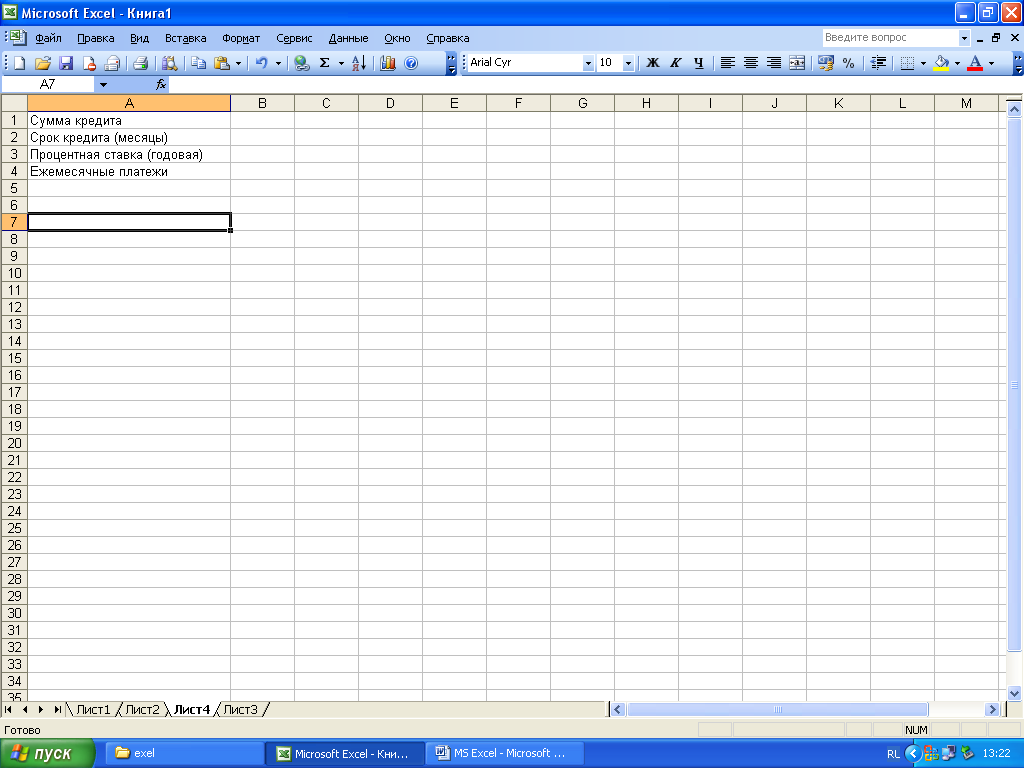Toggle italic (К) formatting
The width and height of the screenshot is (1024, 768).
(676, 63)
